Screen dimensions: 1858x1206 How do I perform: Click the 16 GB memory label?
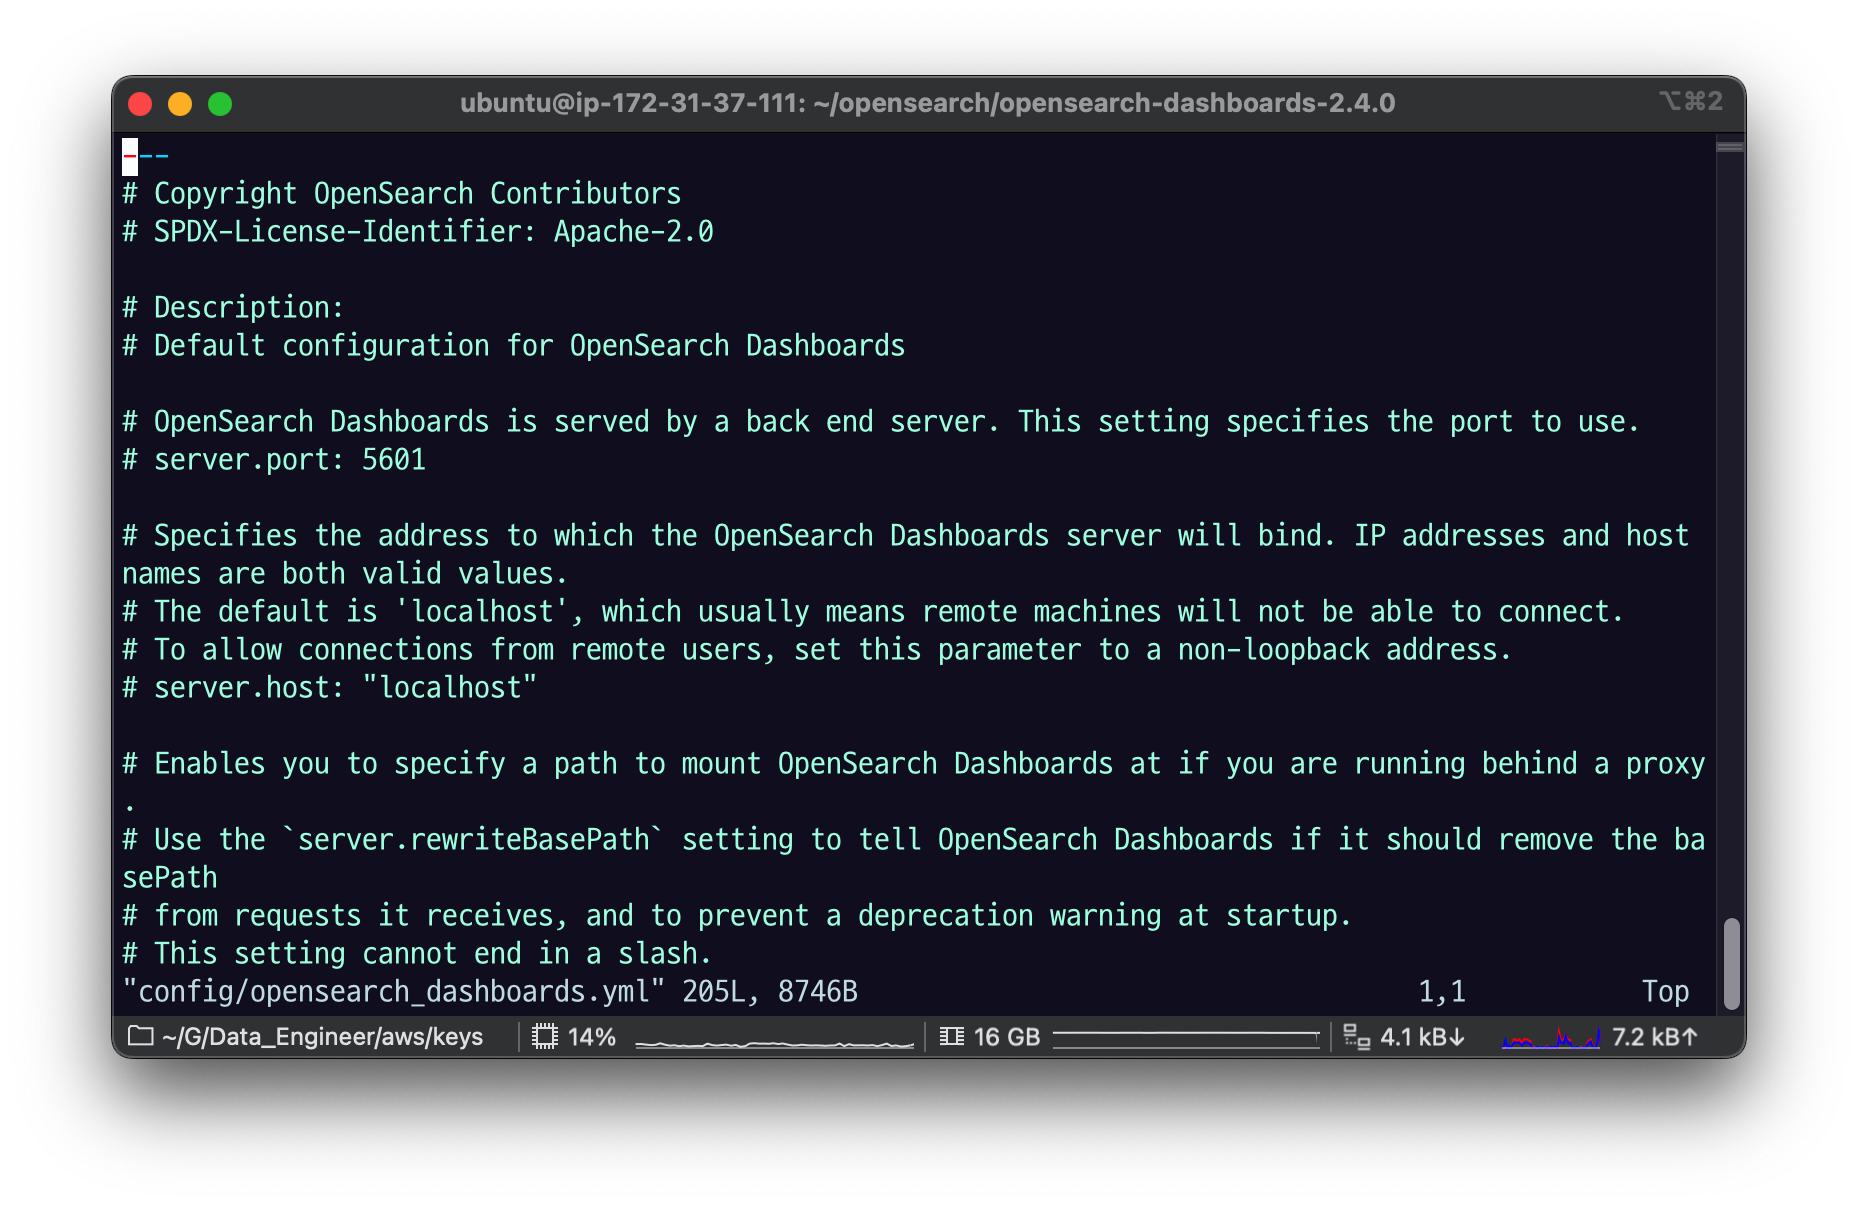point(1006,1037)
